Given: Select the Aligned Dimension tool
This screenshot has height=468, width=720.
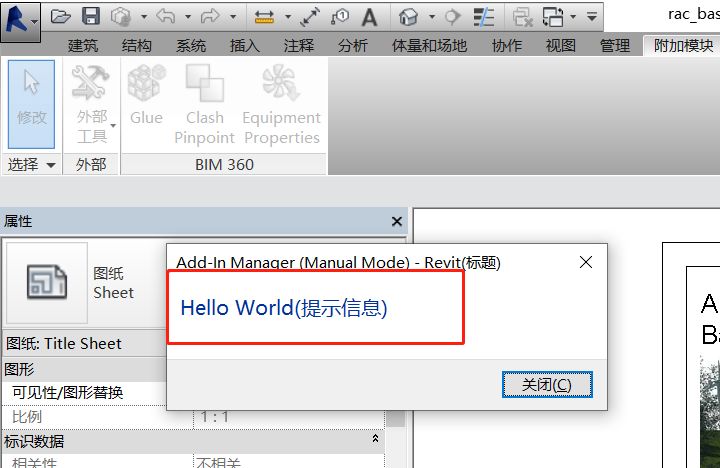Looking at the screenshot, I should click(310, 17).
